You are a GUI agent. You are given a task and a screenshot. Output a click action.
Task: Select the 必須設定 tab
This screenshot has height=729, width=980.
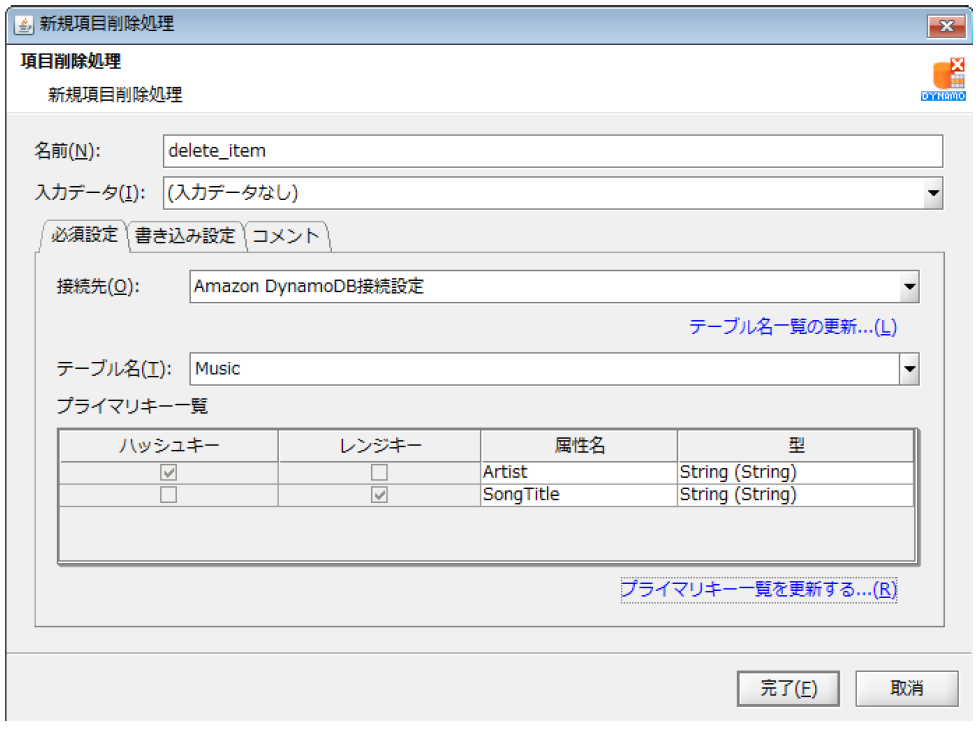[x=84, y=235]
